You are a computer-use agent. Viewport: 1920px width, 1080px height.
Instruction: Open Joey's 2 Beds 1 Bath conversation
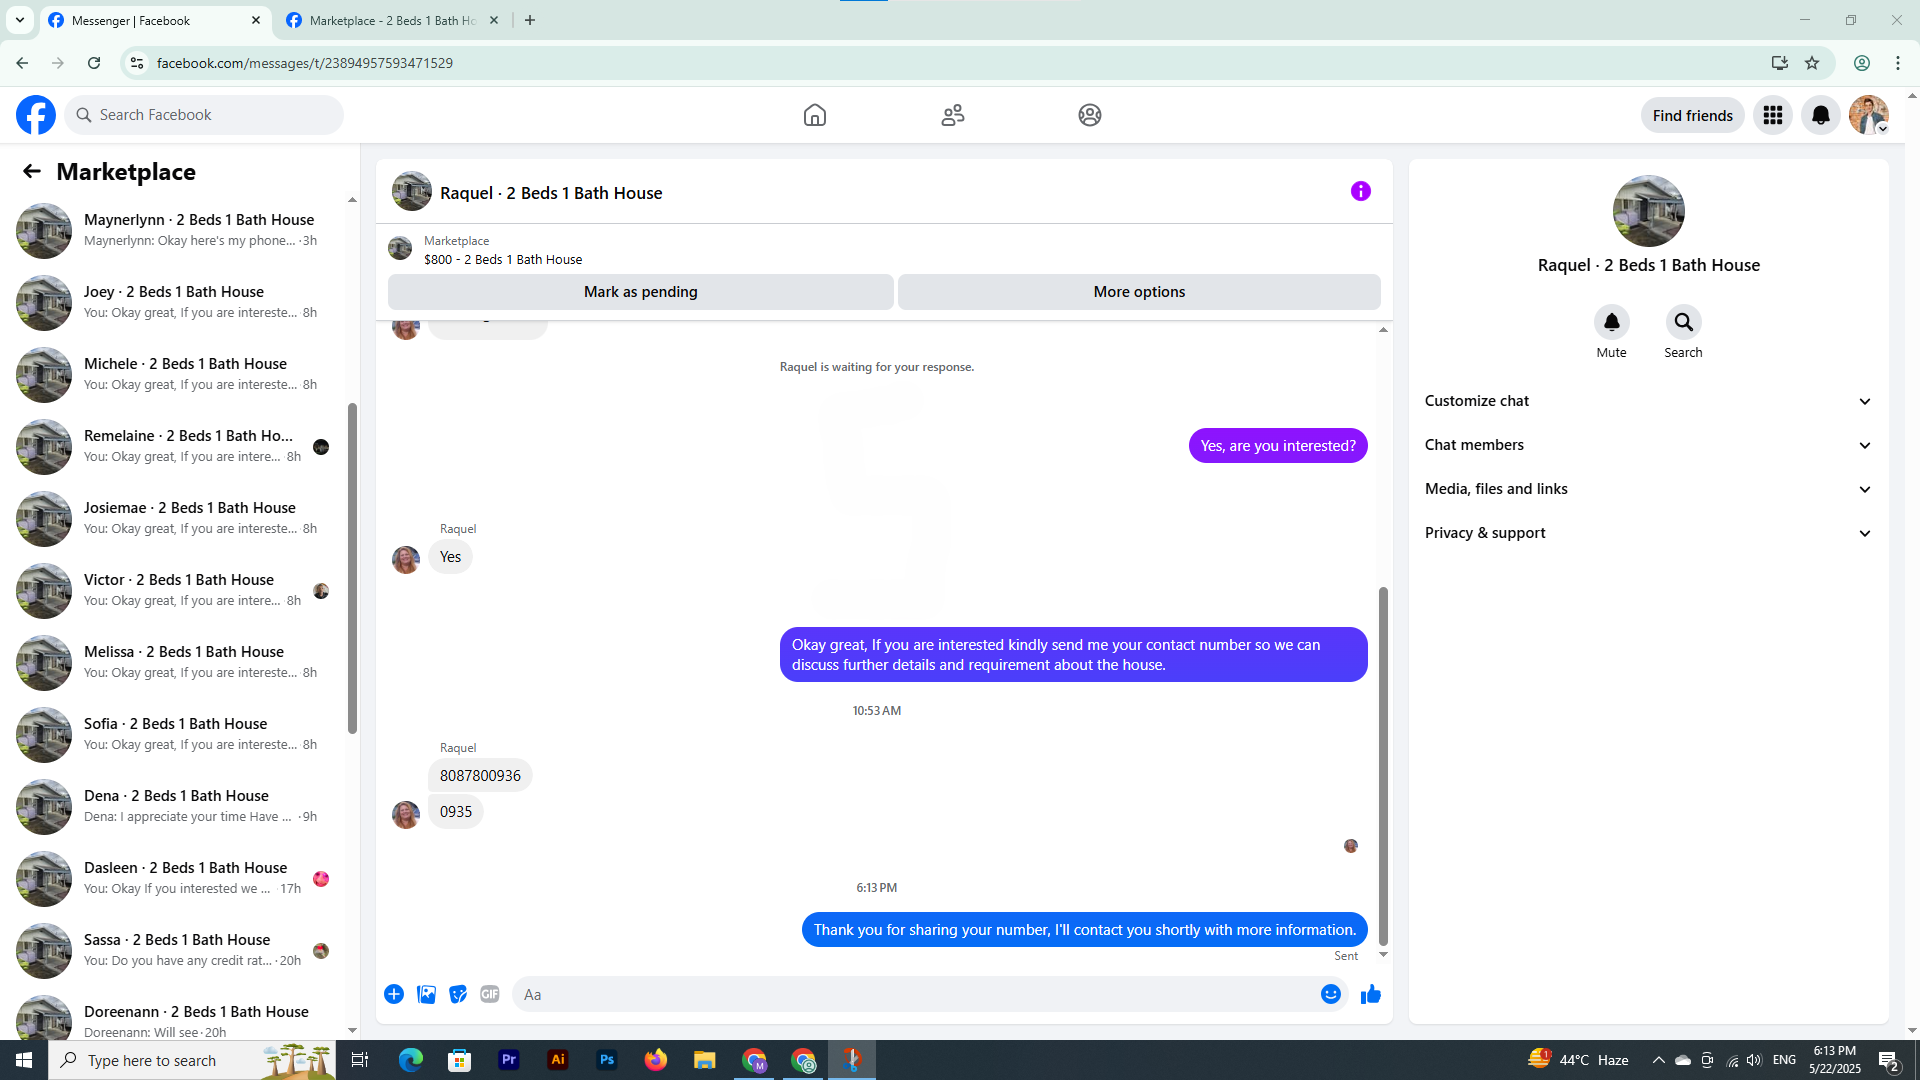pos(178,302)
